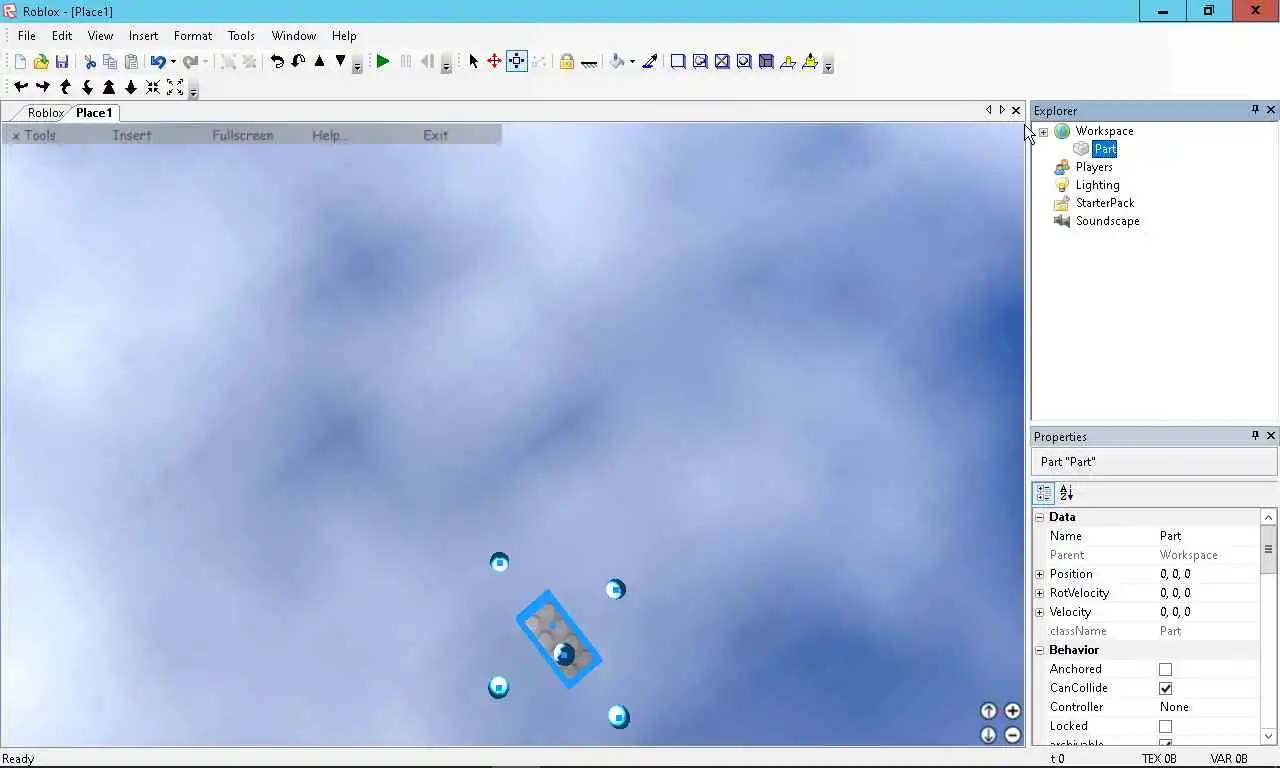Open the Insert menu in menu bar
Viewport: 1280px width, 768px height.
143,35
